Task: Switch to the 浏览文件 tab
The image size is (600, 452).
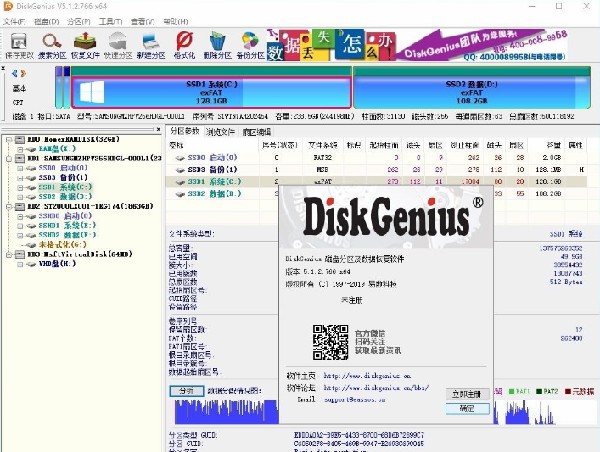Action: click(x=220, y=132)
